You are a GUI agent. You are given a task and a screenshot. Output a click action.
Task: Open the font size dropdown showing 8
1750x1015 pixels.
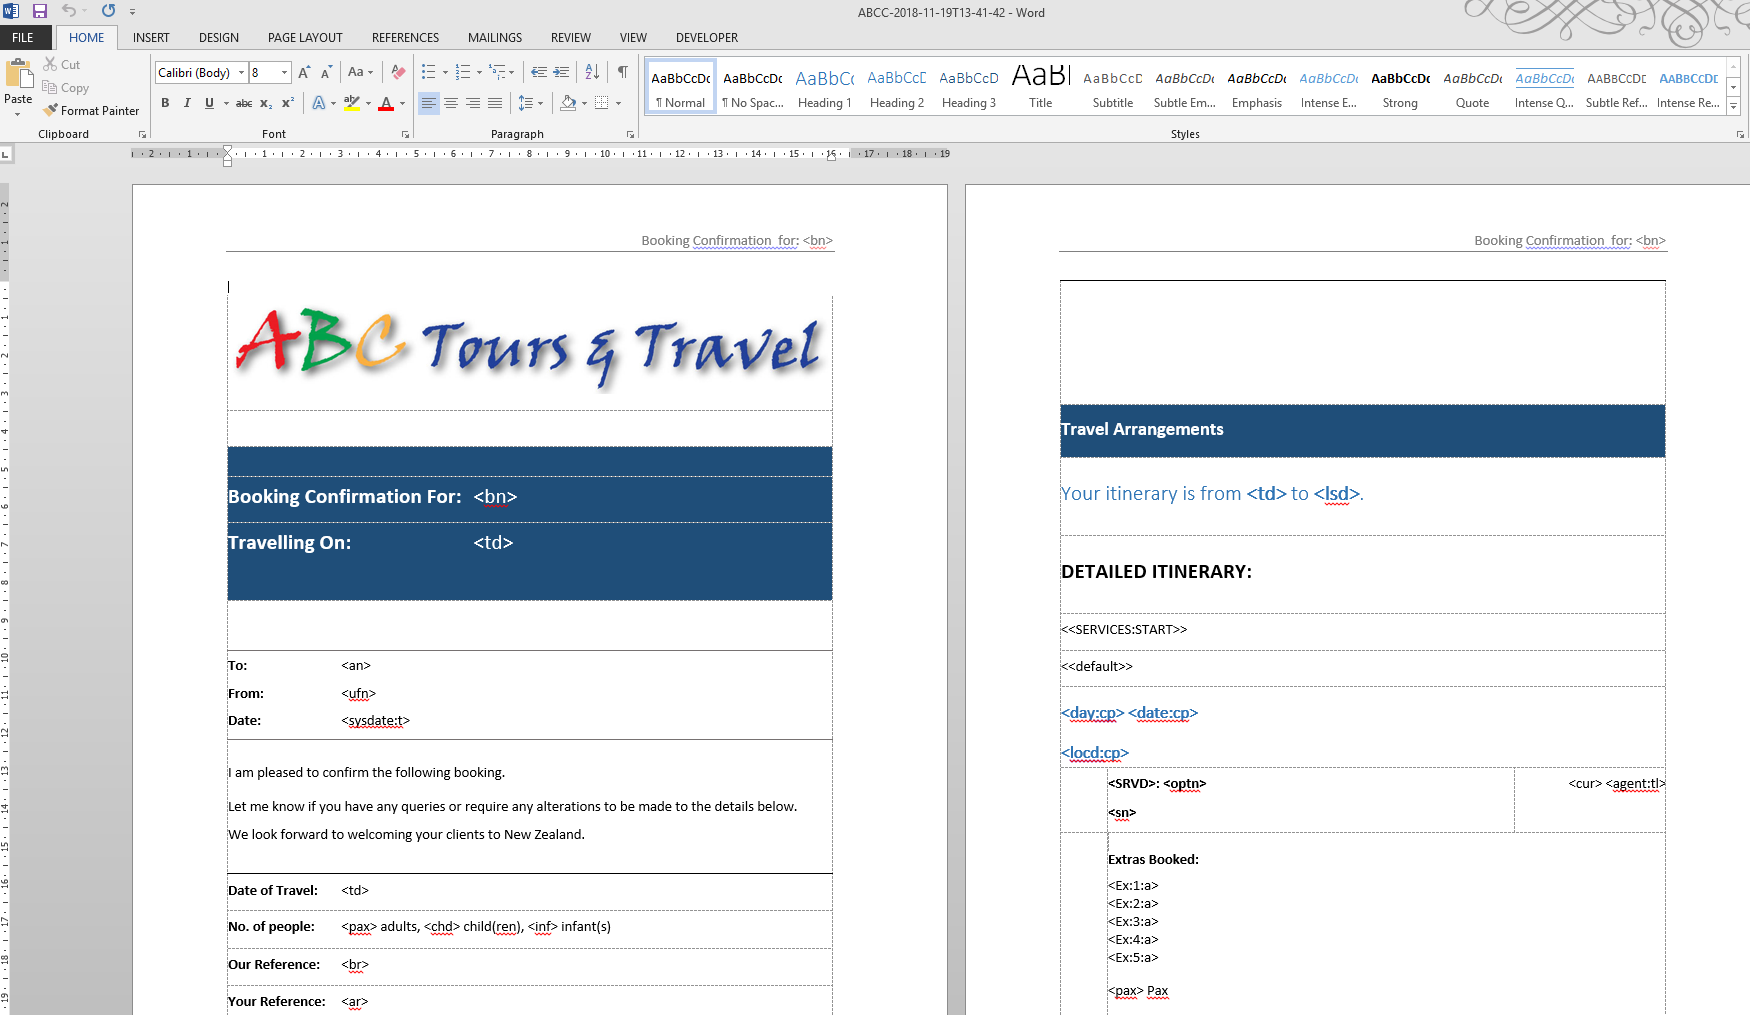[x=284, y=72]
